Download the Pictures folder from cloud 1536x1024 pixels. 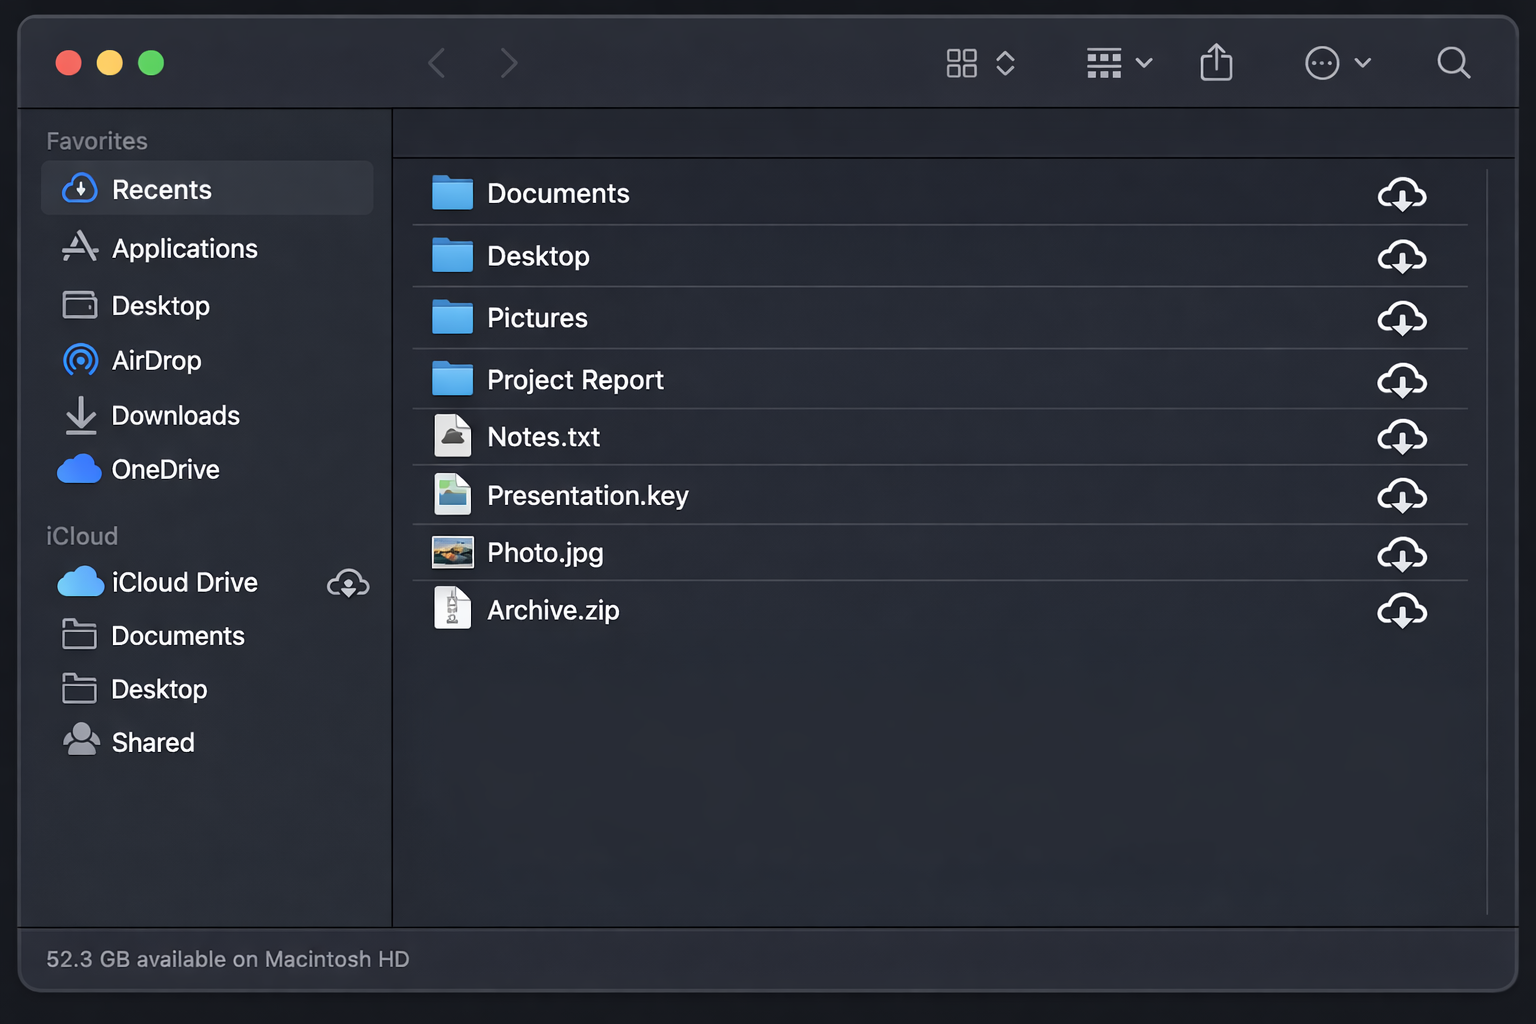coord(1402,319)
